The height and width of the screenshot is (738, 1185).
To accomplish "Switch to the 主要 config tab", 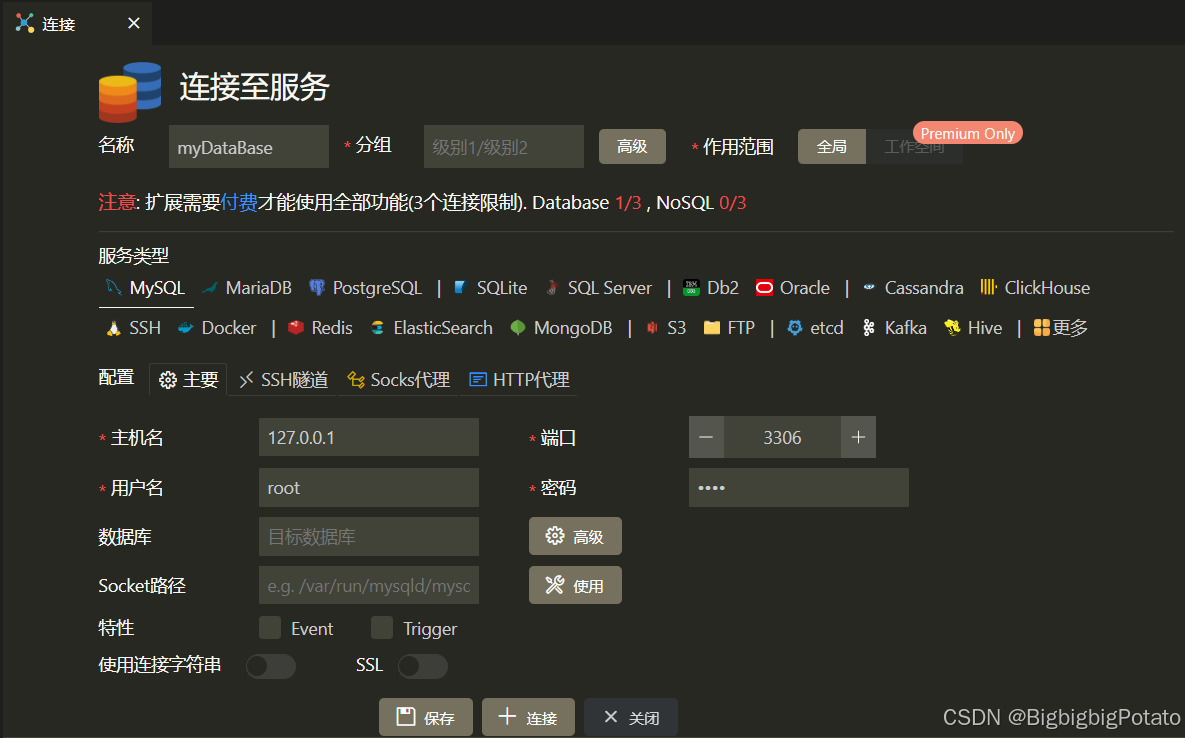I will [x=188, y=379].
